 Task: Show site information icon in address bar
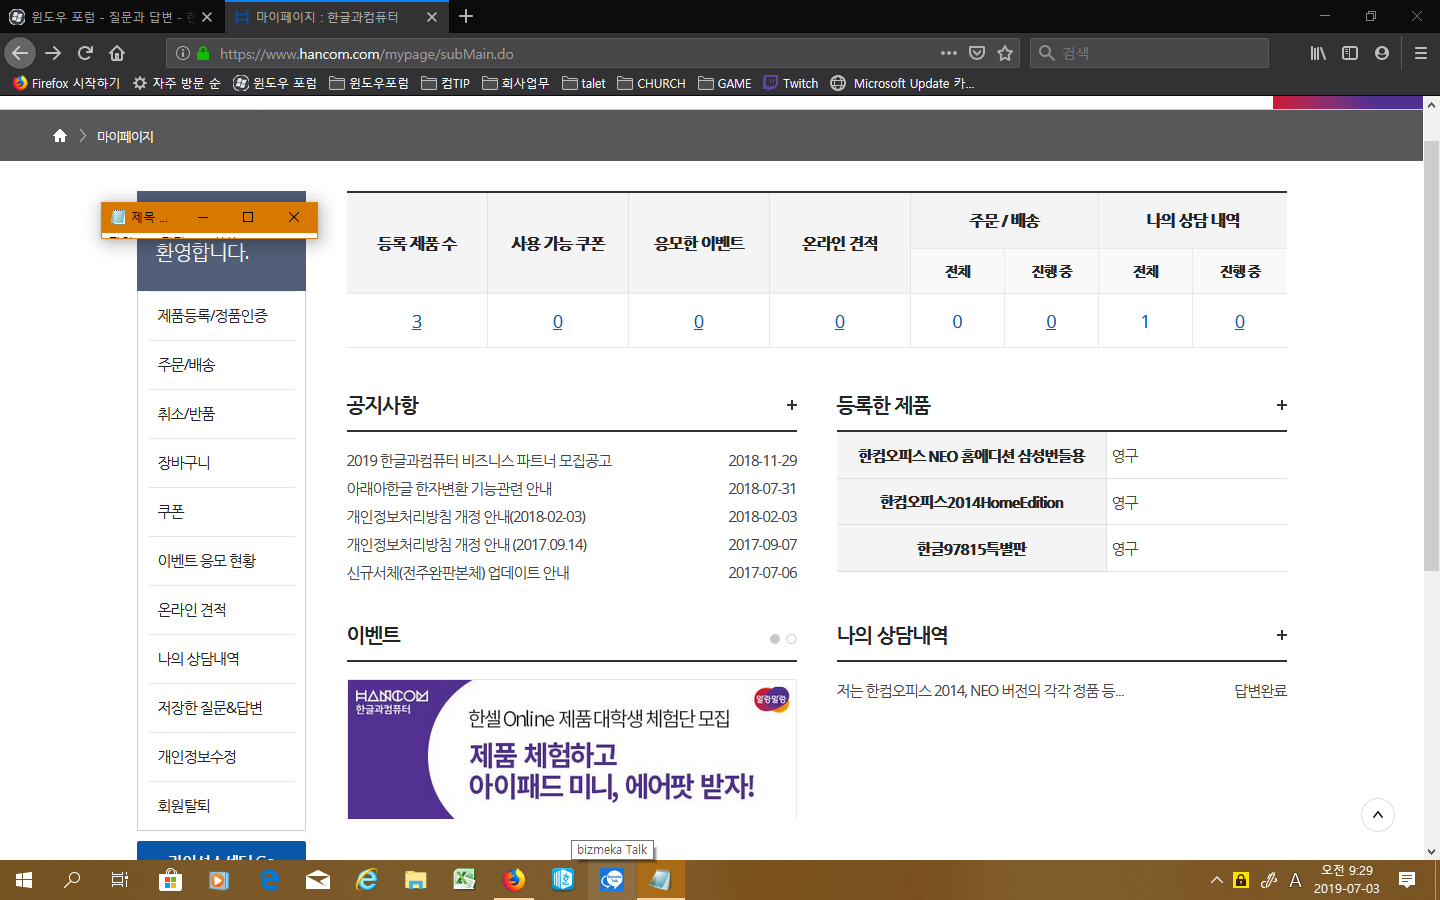tap(183, 53)
